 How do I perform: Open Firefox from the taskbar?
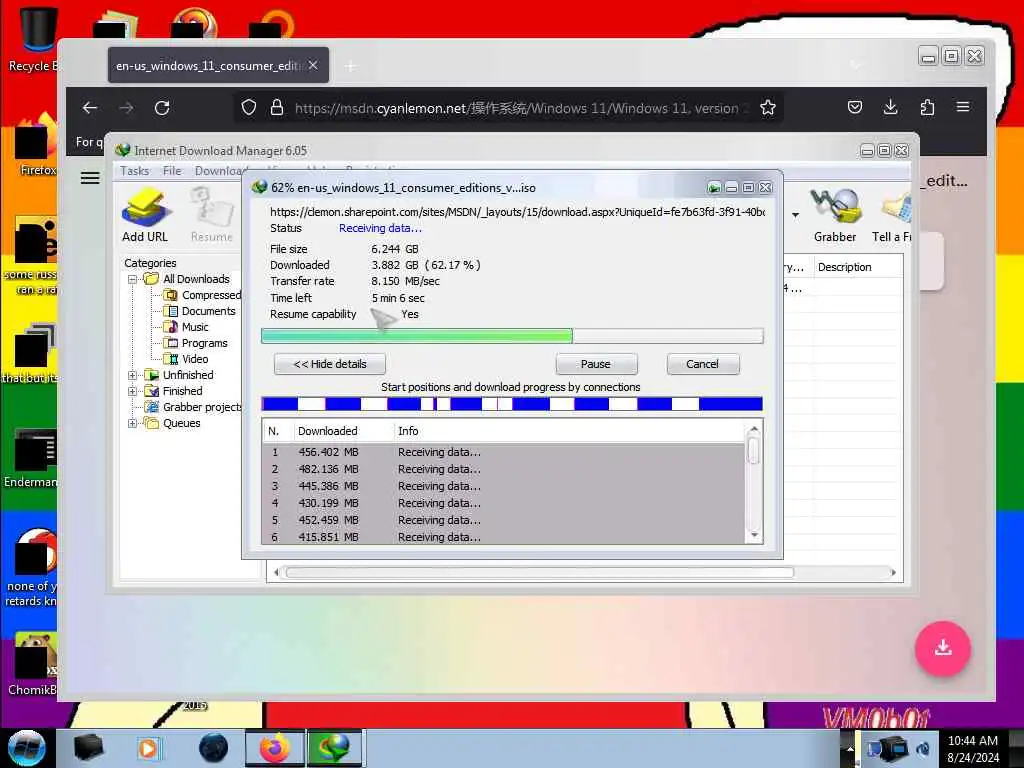[274, 748]
